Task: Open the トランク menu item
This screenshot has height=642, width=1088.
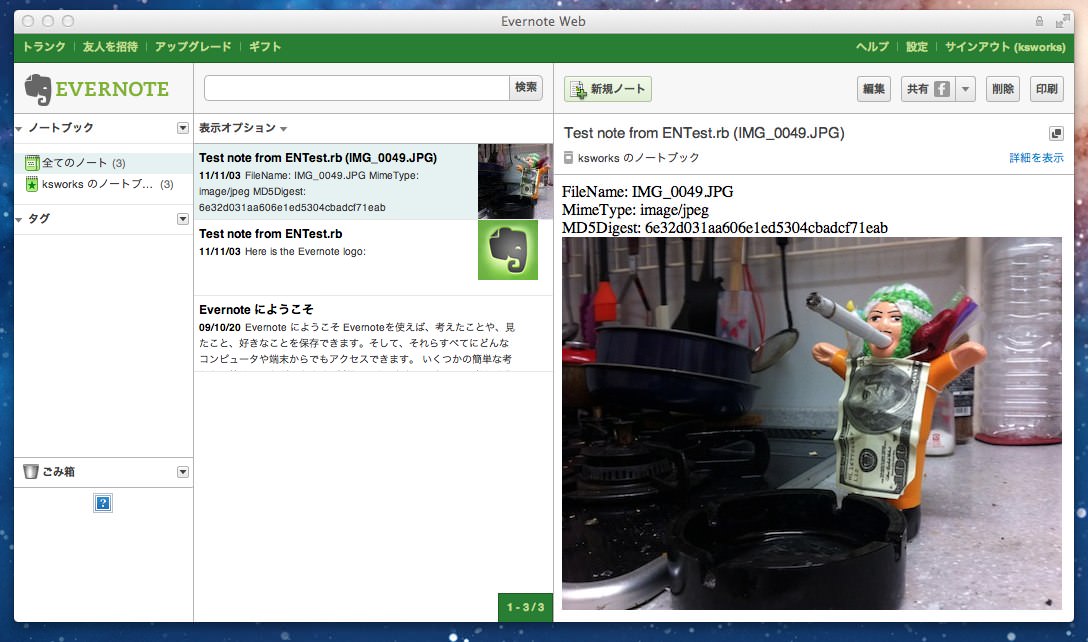Action: [x=44, y=47]
